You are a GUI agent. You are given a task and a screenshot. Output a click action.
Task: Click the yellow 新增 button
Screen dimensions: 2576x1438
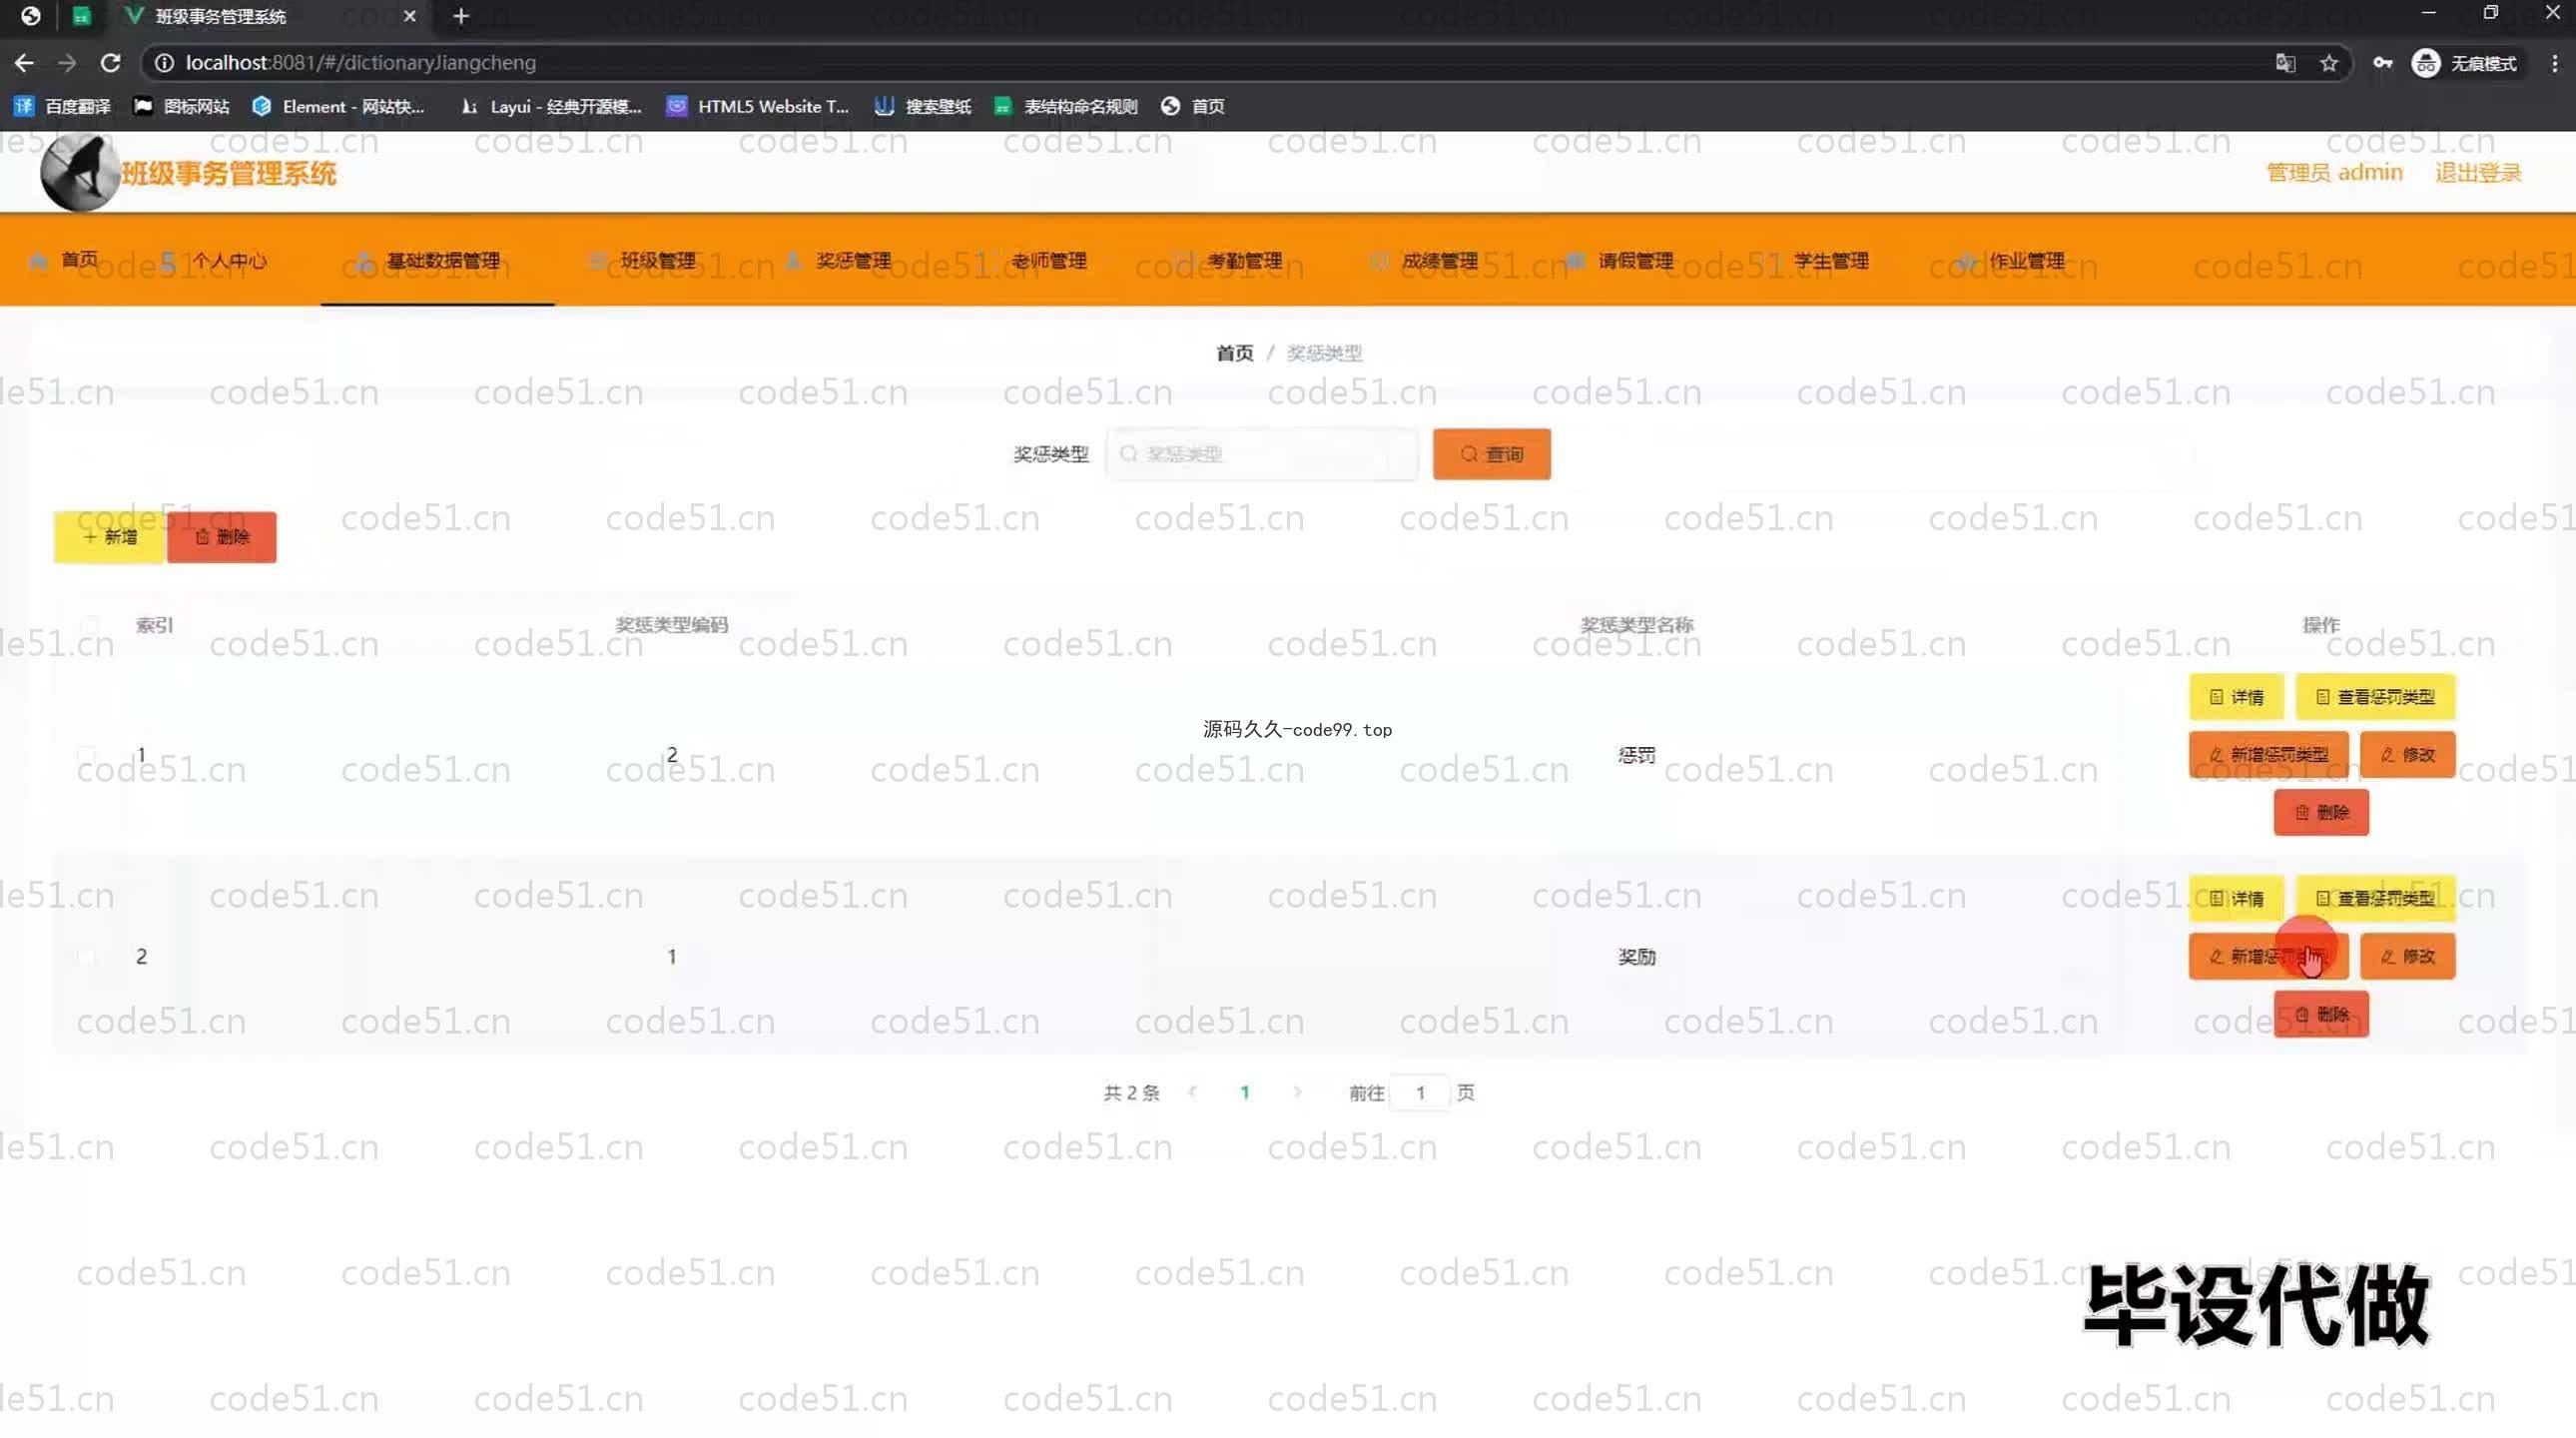tap(109, 537)
